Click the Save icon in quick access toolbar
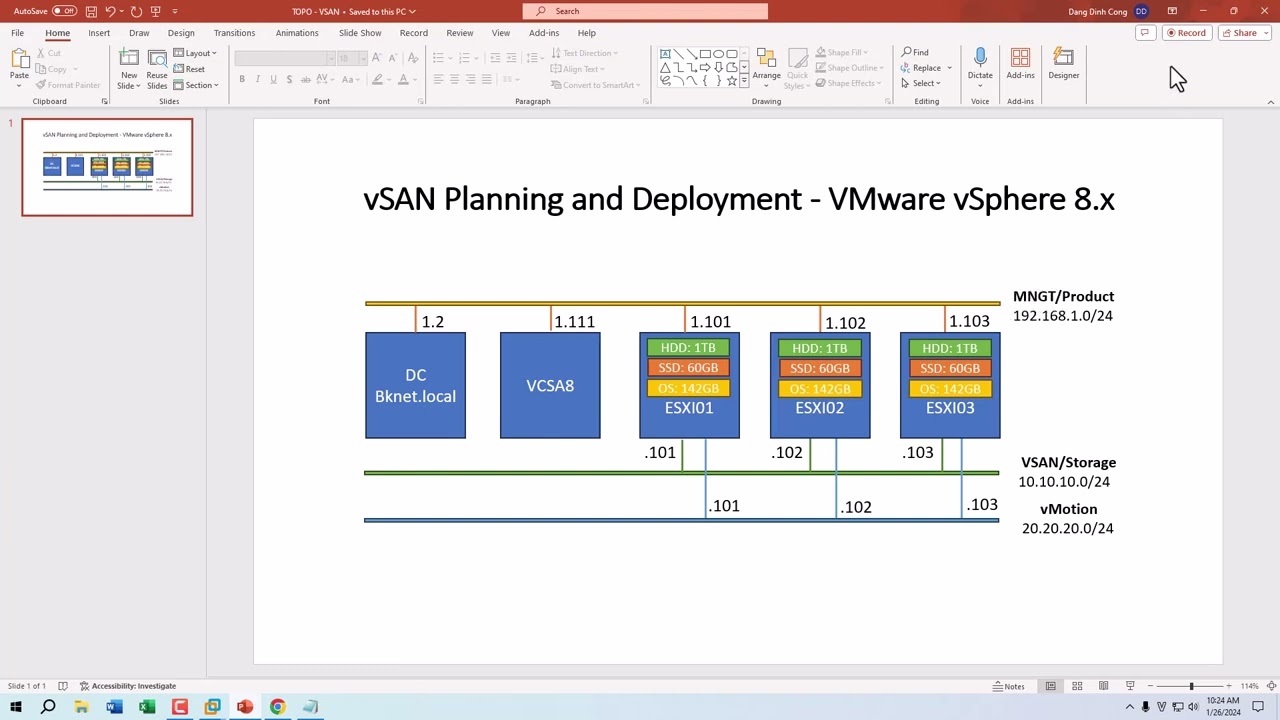 91,11
